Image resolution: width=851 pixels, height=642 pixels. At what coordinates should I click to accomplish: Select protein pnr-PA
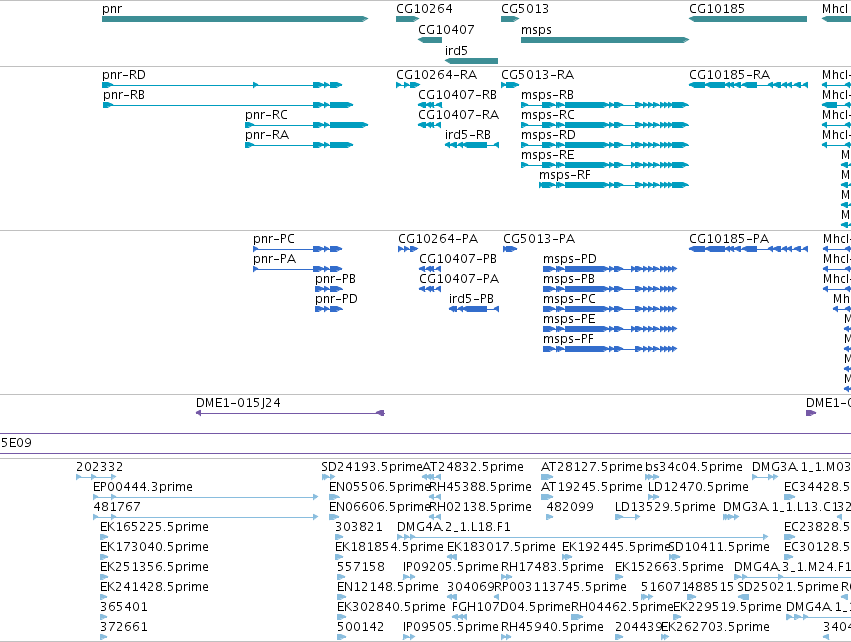297,269
